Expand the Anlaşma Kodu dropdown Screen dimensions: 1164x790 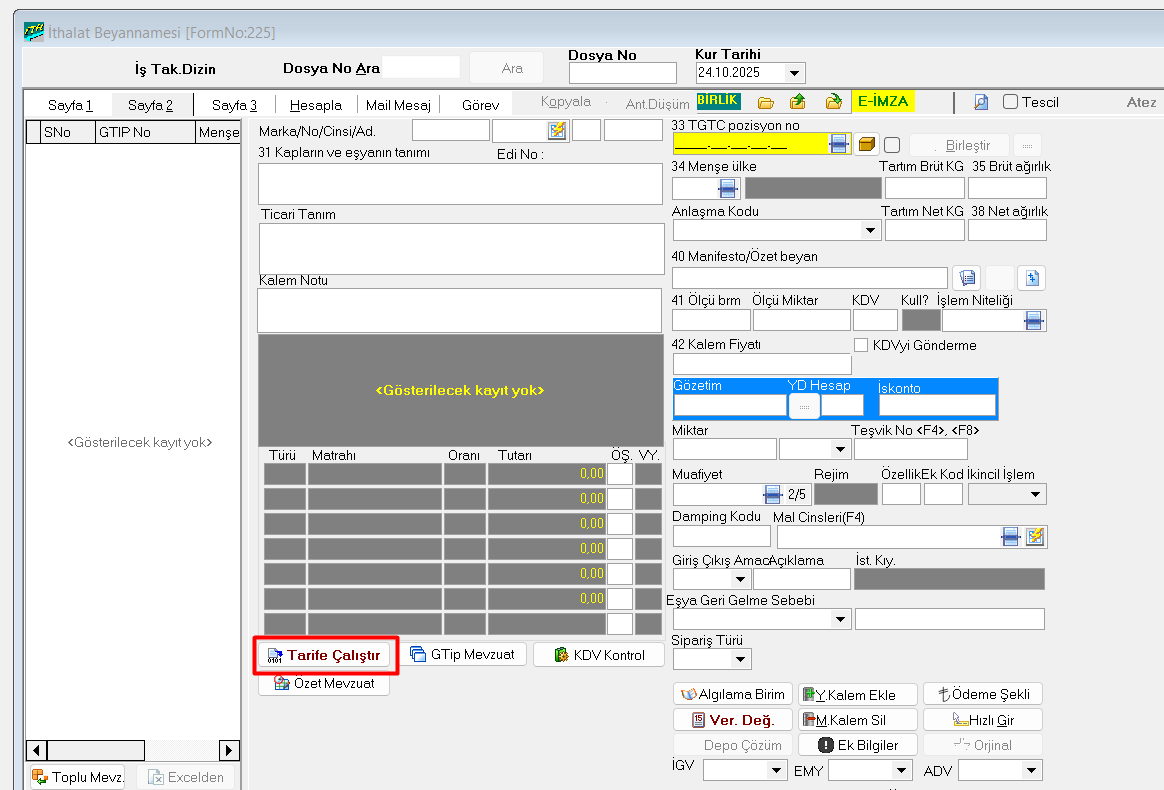870,230
